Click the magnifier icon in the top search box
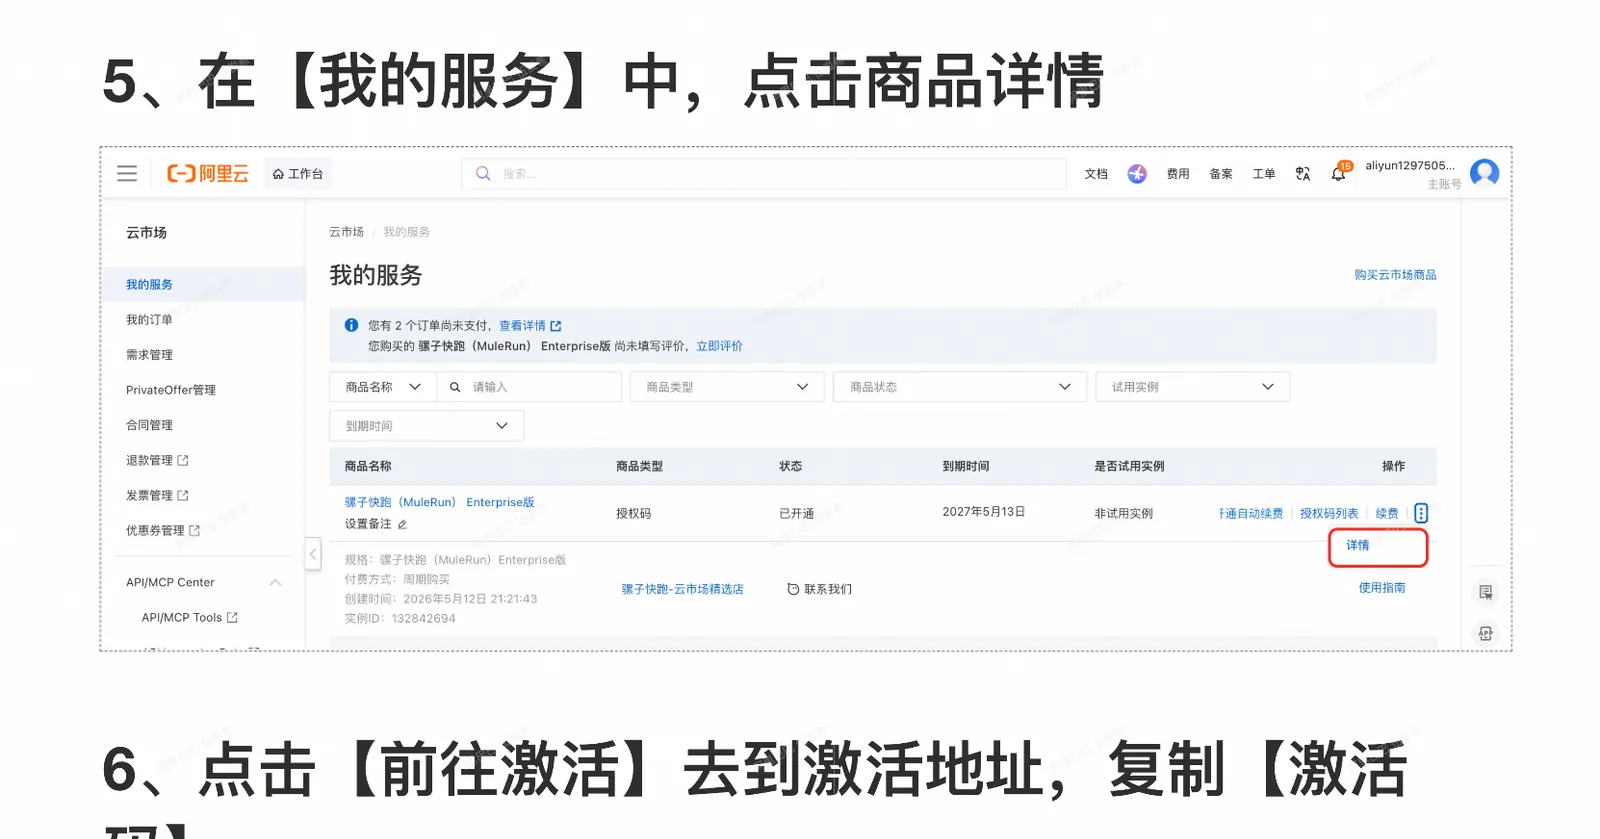Viewport: 1600px width, 839px height. point(483,174)
